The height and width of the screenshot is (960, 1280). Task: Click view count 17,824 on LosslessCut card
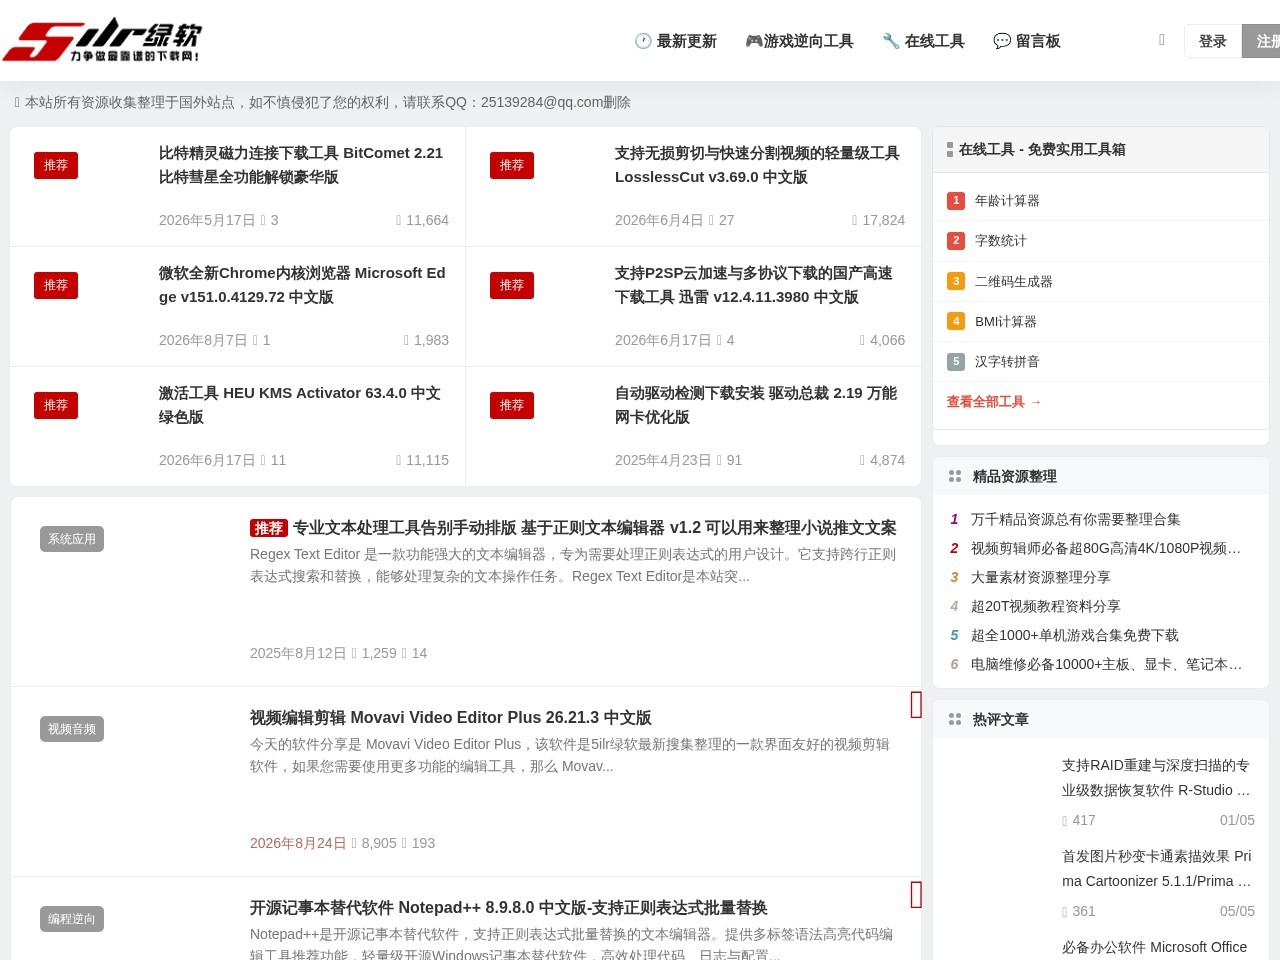[879, 221]
